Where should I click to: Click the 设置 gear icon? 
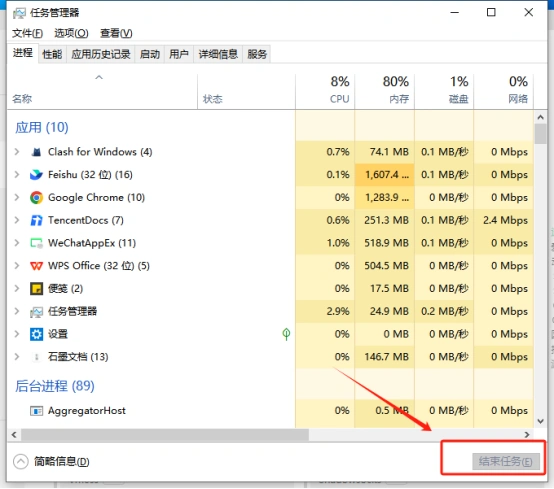(x=36, y=334)
